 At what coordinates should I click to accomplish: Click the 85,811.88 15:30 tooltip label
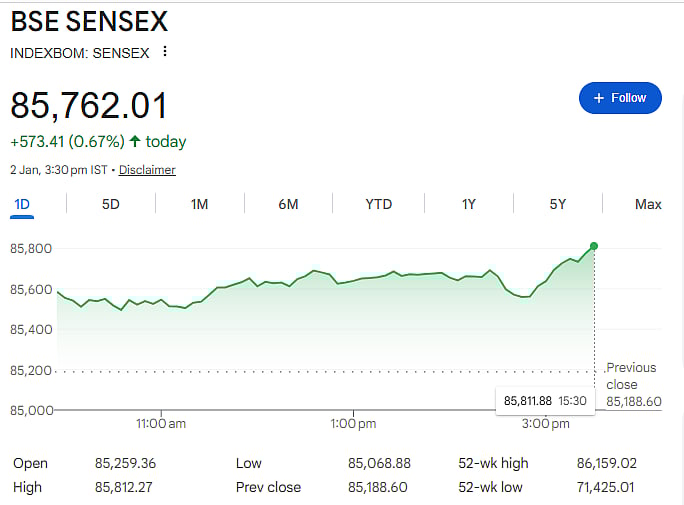544,400
